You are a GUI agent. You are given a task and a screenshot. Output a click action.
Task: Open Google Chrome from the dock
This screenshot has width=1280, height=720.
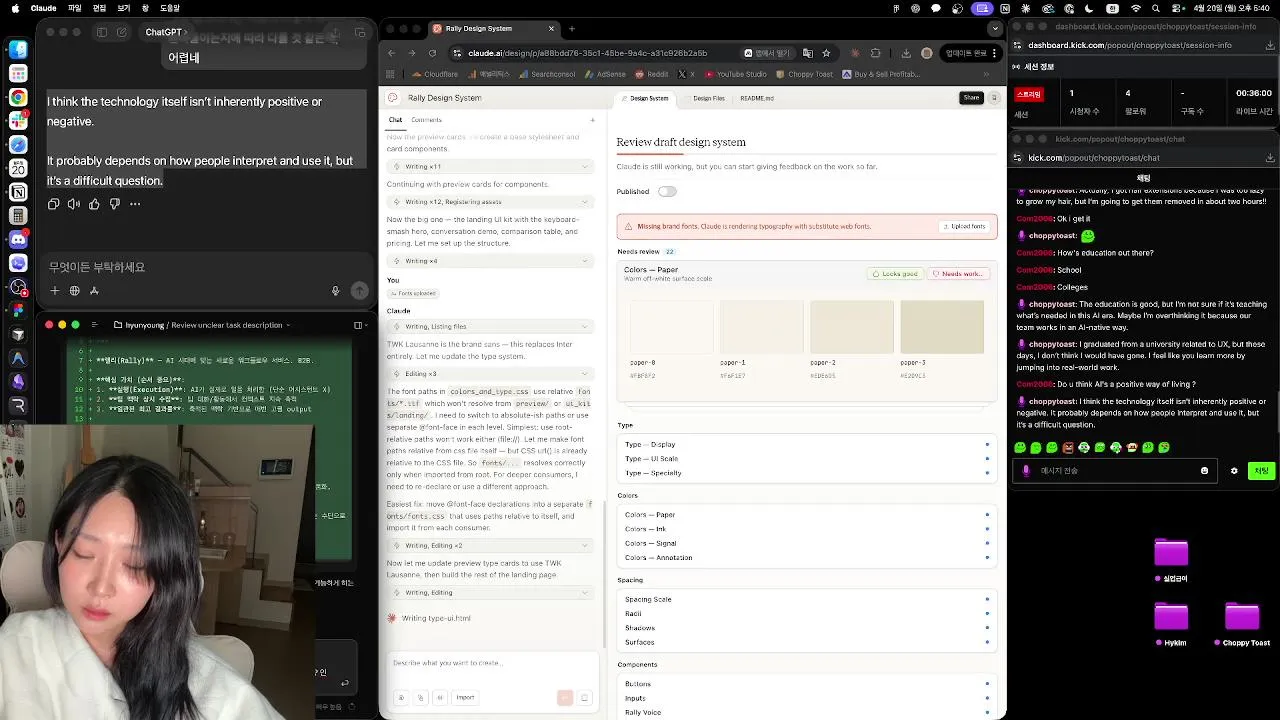[18, 97]
